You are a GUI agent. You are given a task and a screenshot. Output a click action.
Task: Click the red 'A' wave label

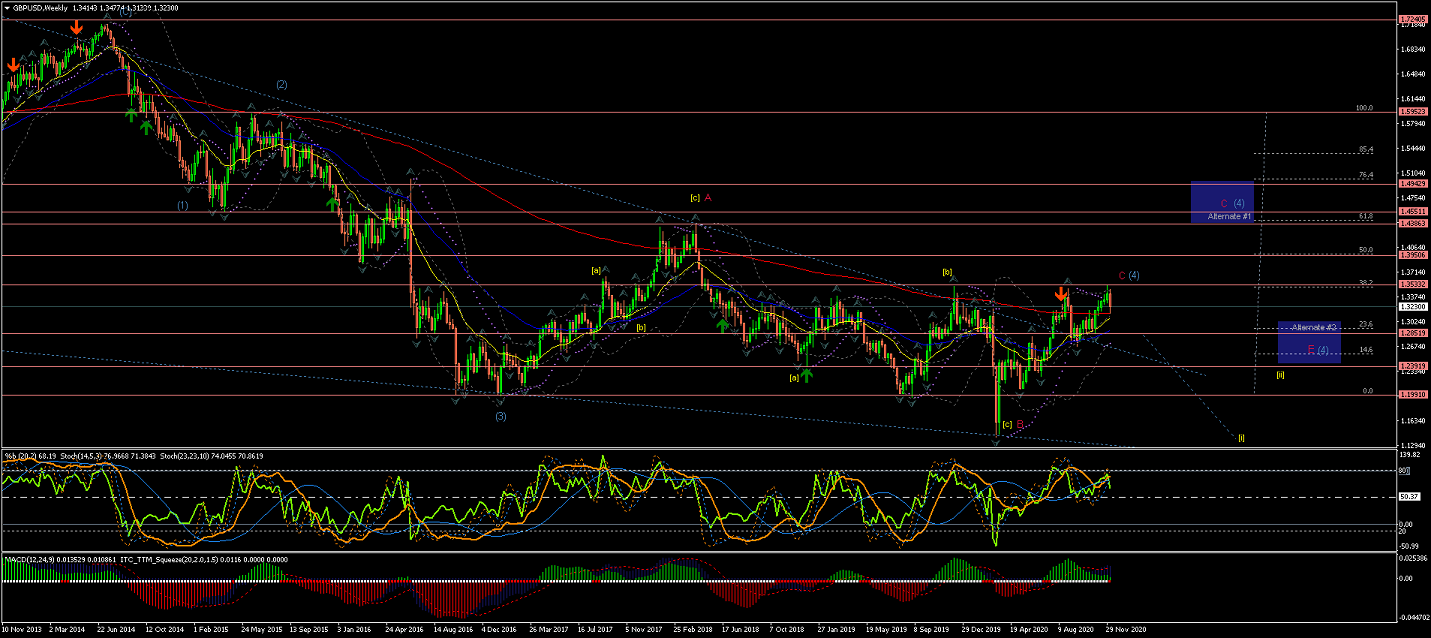pyautogui.click(x=707, y=198)
